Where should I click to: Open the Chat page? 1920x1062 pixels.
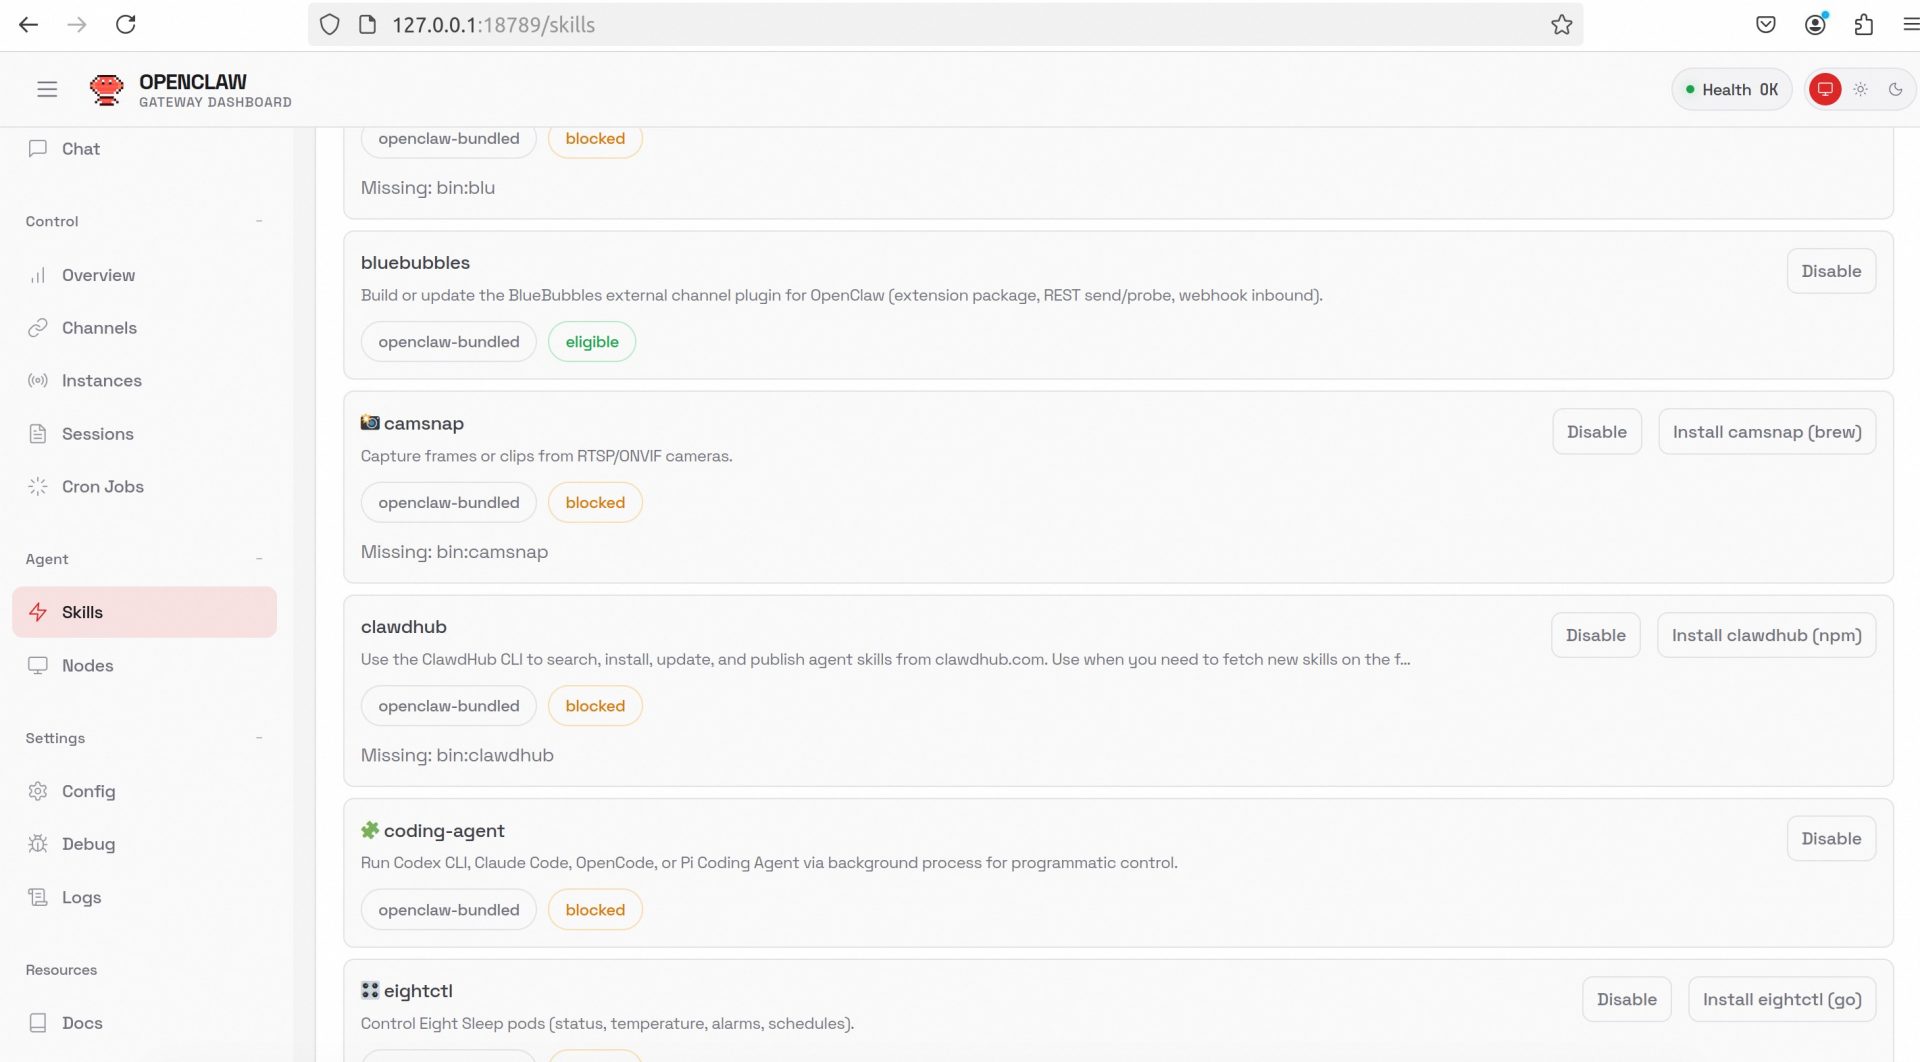[x=80, y=149]
